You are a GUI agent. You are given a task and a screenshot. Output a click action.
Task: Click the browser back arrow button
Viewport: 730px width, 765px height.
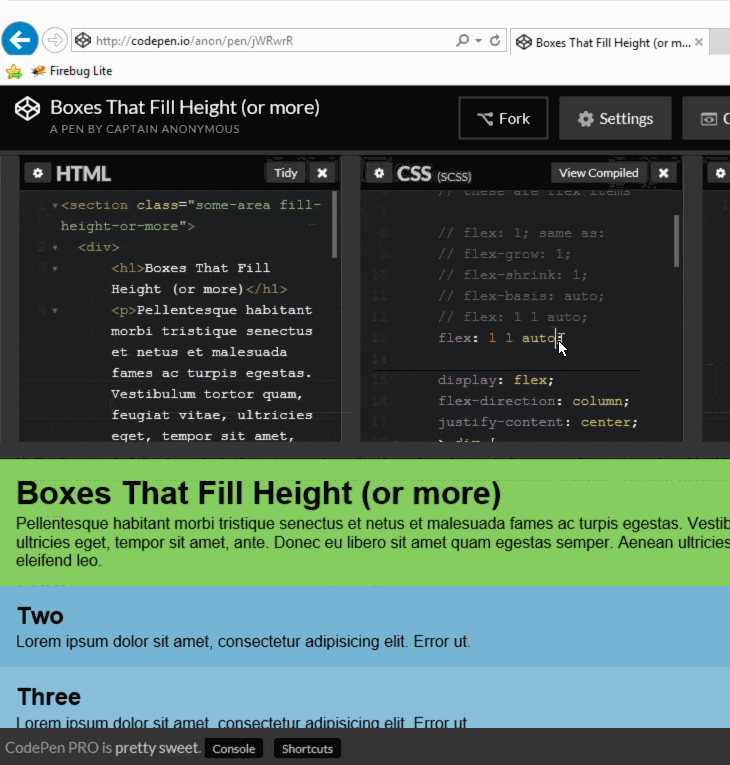click(20, 40)
